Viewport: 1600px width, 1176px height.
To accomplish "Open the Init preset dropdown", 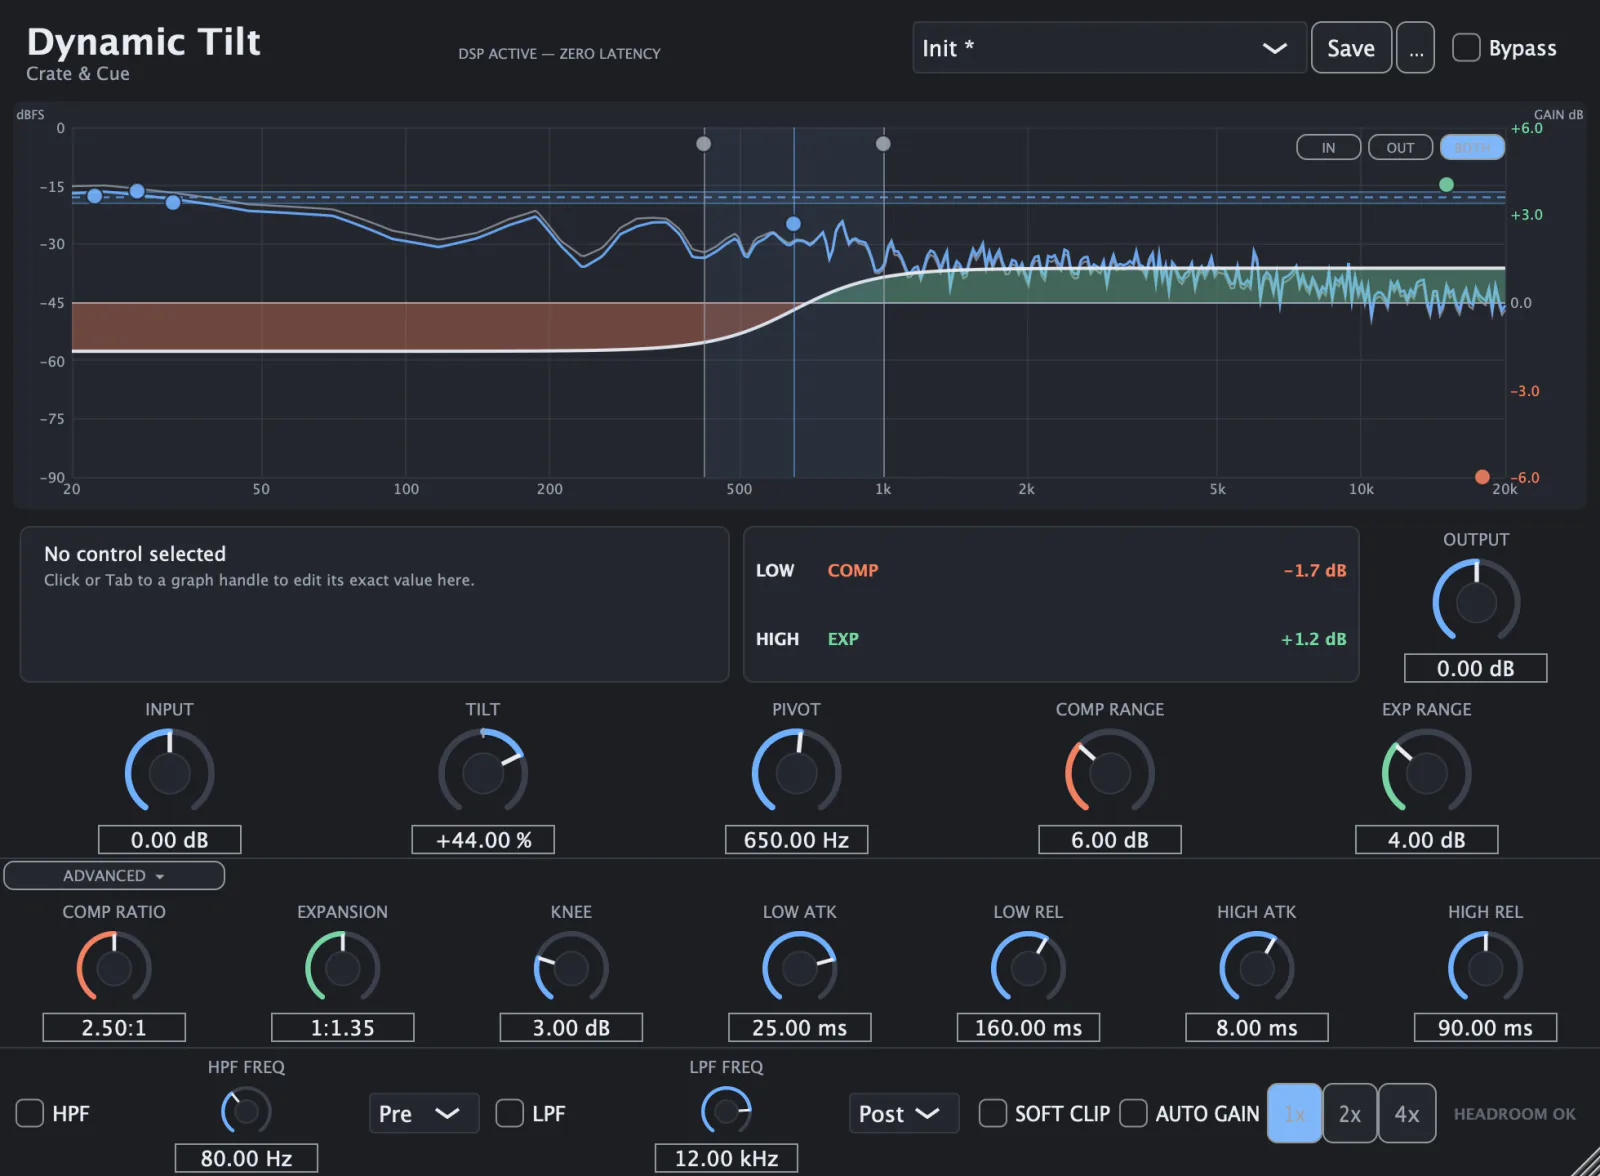I will 1109,48.
